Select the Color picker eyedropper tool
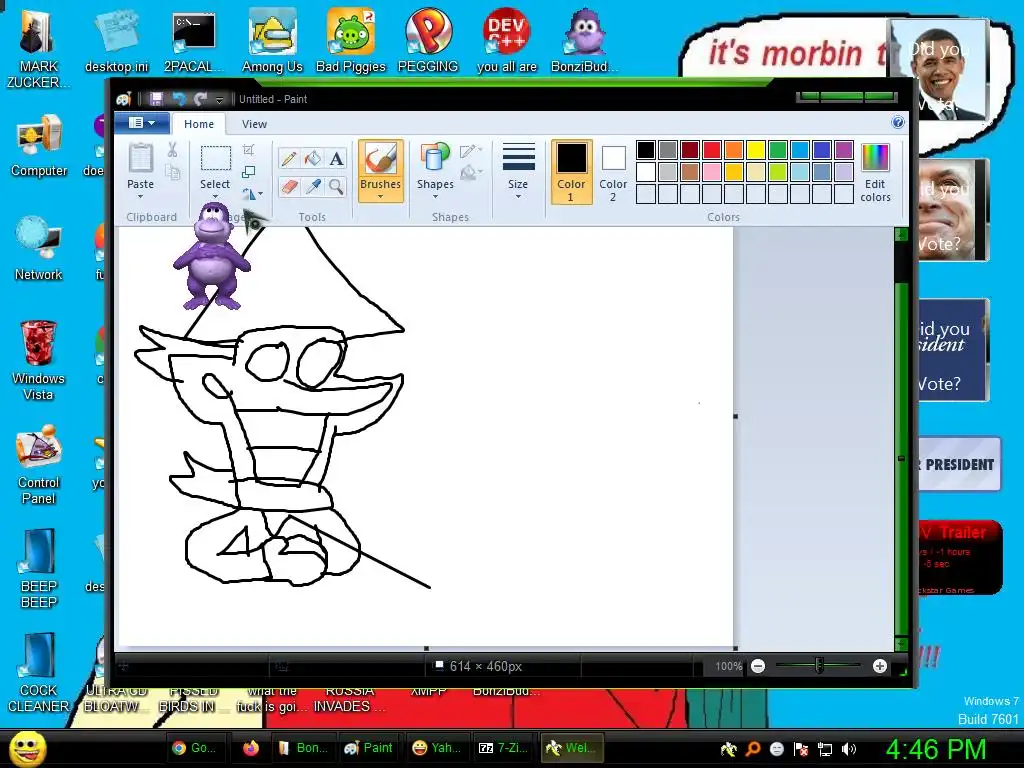This screenshot has width=1024, height=768. (x=313, y=187)
